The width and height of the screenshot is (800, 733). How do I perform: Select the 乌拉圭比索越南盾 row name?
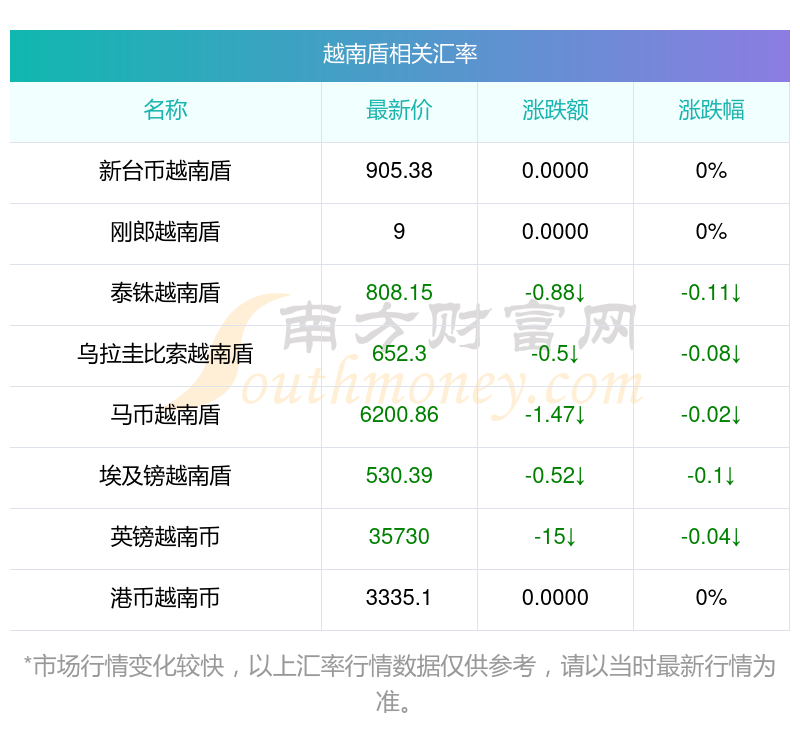pyautogui.click(x=165, y=354)
